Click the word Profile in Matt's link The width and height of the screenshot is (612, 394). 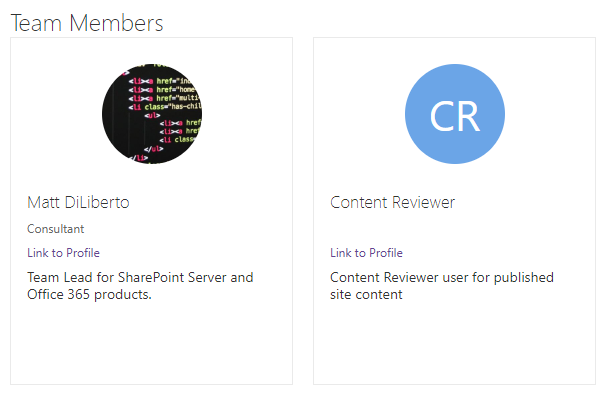click(x=83, y=253)
